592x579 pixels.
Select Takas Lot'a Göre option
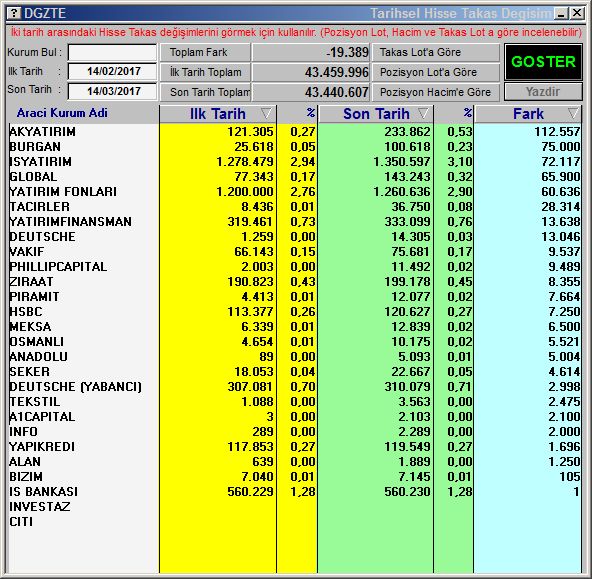coord(436,52)
